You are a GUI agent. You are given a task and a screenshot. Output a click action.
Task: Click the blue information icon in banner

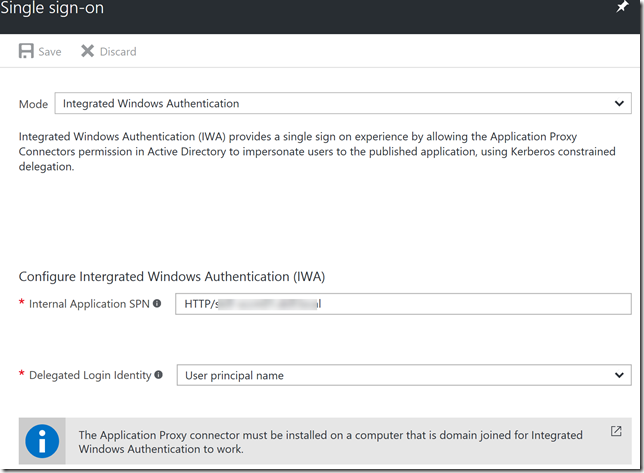point(44,441)
